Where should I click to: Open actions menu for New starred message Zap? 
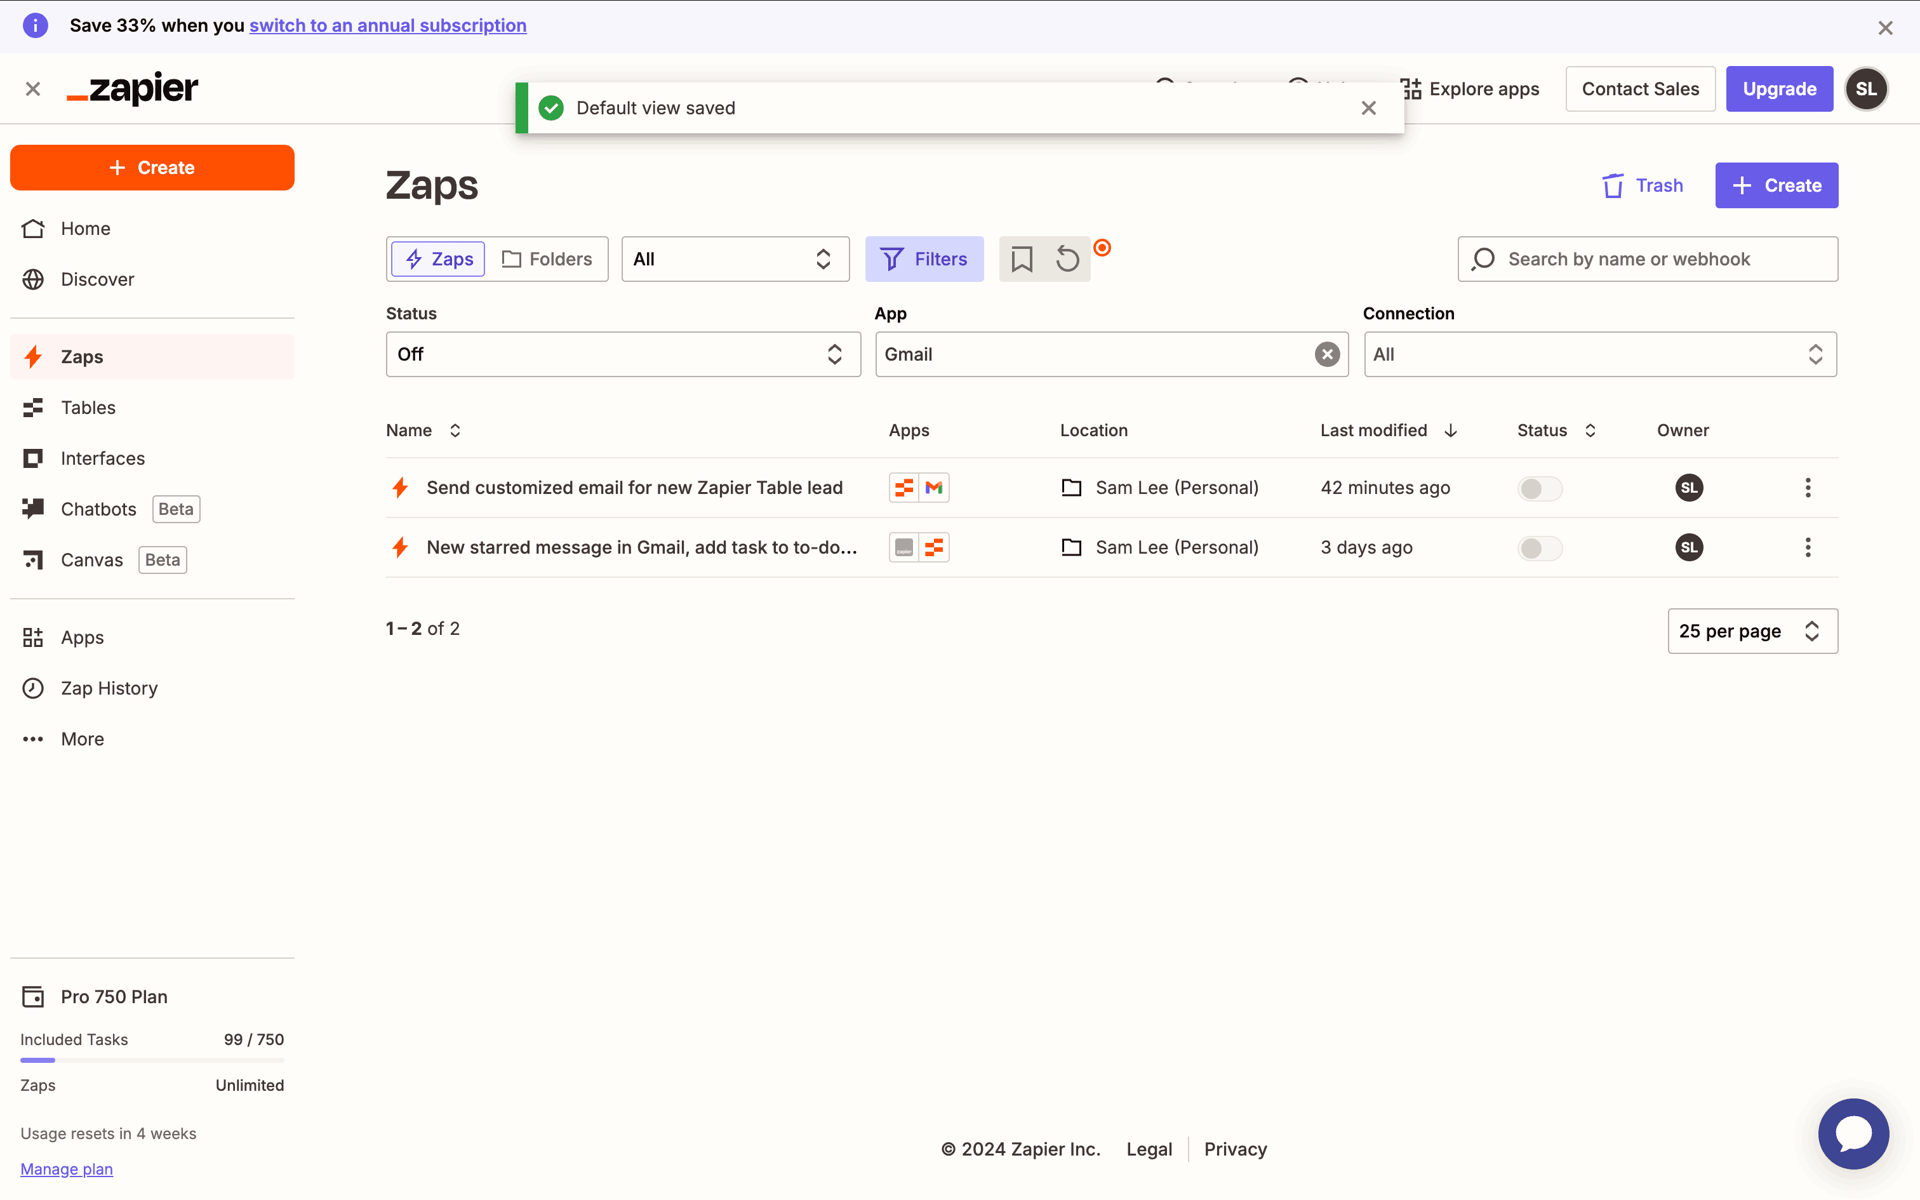(1807, 547)
